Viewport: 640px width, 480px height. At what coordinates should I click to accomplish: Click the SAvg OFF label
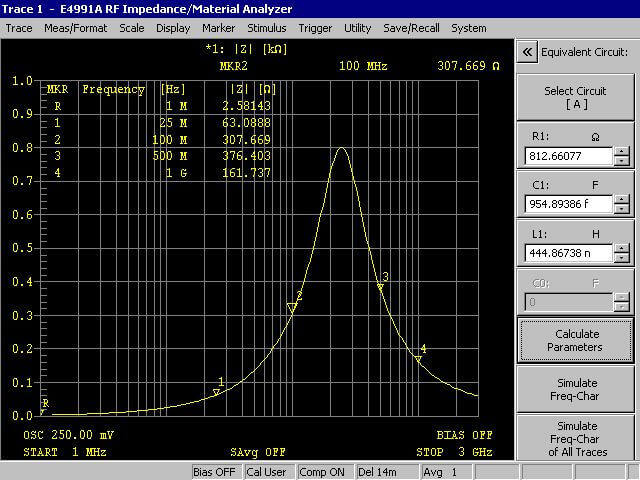pyautogui.click(x=258, y=452)
